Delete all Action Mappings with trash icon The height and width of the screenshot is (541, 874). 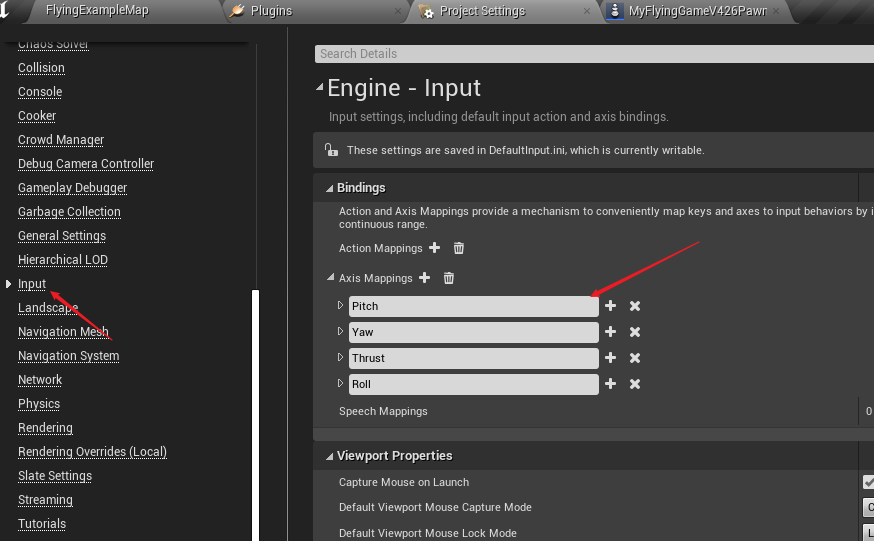tap(459, 248)
